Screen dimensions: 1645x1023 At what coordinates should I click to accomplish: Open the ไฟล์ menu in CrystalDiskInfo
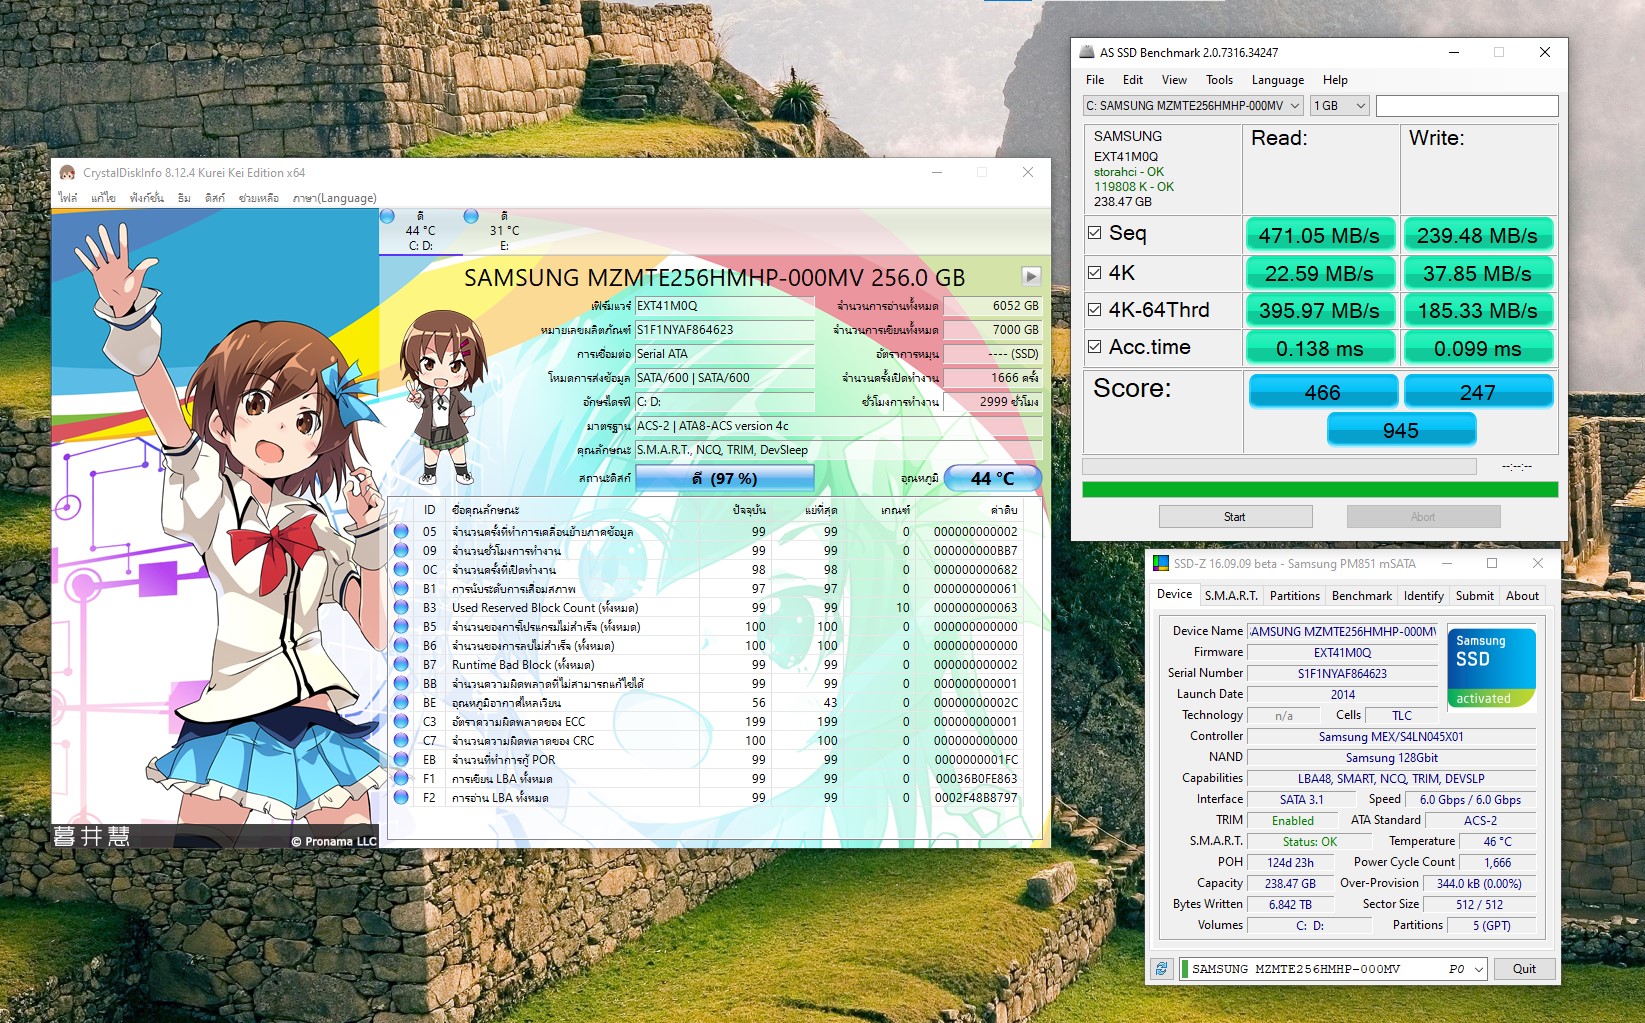68,198
